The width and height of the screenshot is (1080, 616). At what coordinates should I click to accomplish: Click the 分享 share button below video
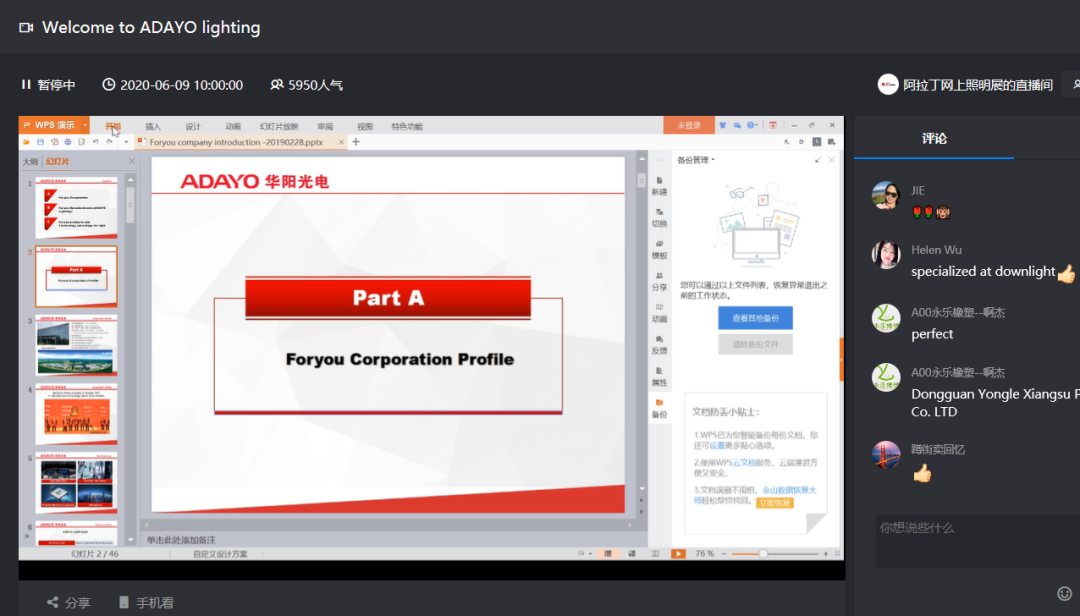pyautogui.click(x=68, y=602)
